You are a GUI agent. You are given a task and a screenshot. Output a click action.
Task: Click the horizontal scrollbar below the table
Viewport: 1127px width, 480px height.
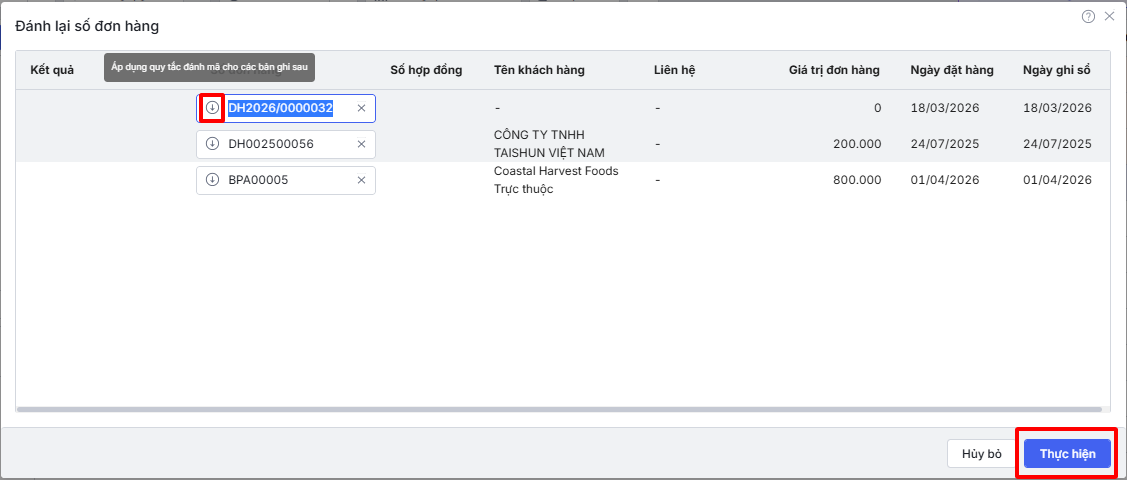(x=560, y=409)
